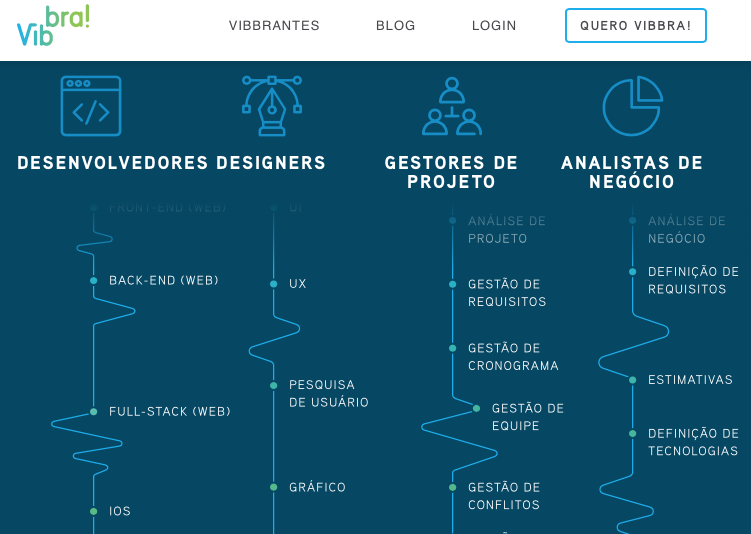Viewport: 751px width, 534px height.
Task: Go to the Blog page
Action: 395,26
